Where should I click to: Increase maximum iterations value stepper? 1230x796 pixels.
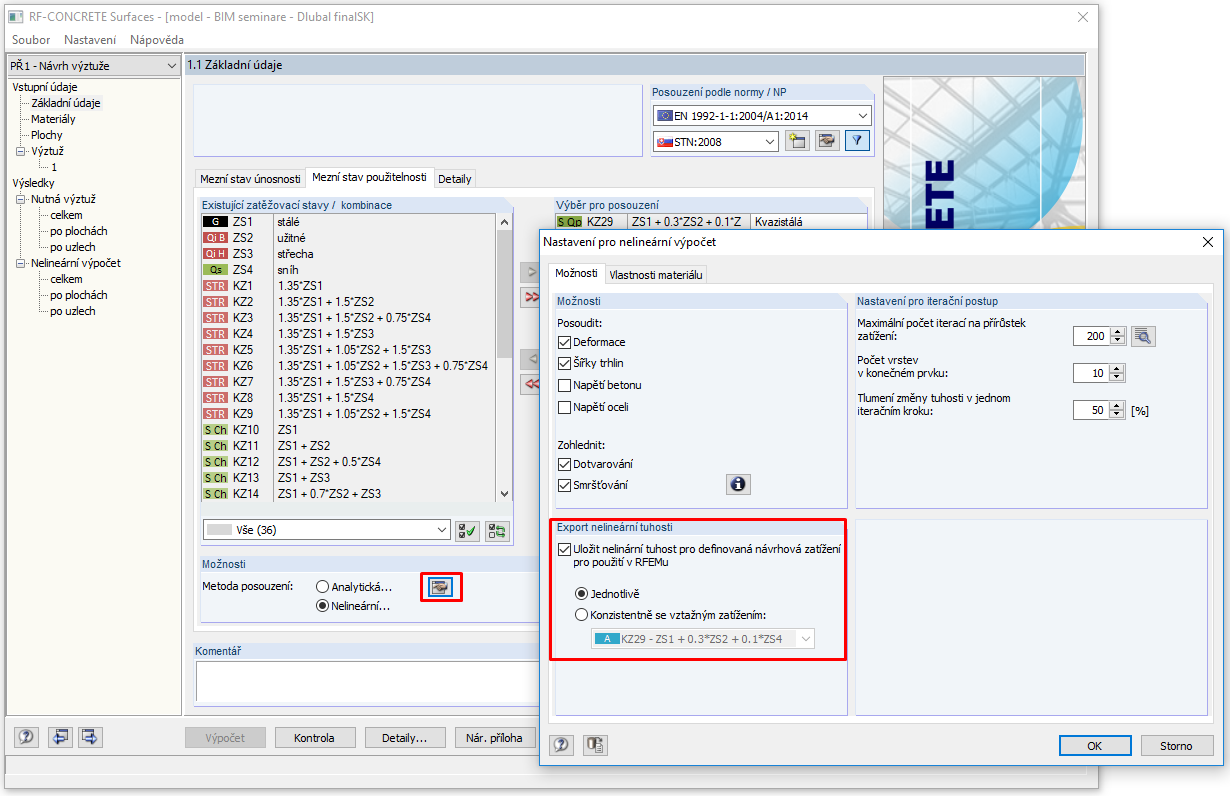point(1118,331)
